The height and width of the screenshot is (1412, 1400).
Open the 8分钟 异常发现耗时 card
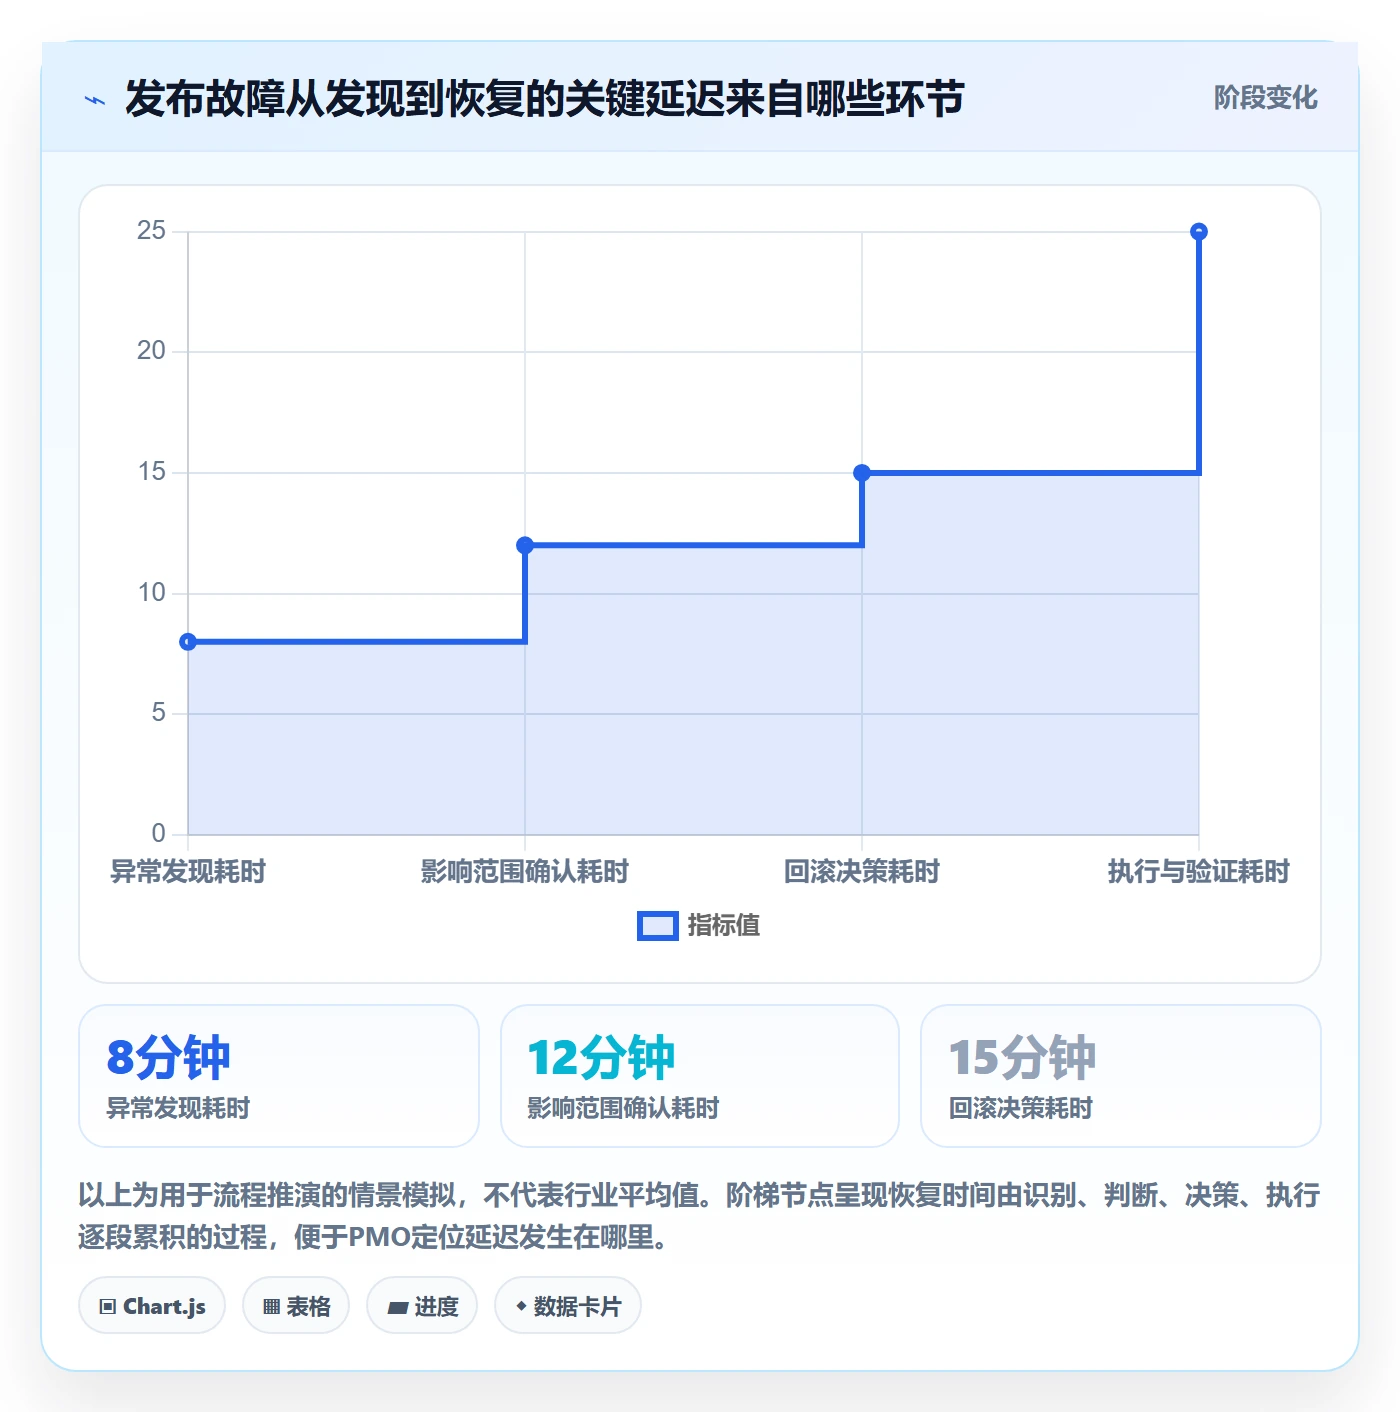click(x=279, y=1076)
